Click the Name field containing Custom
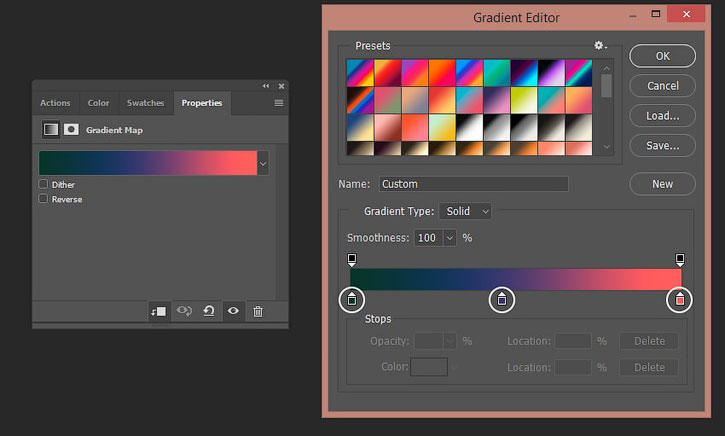The width and height of the screenshot is (725, 436). click(x=473, y=184)
